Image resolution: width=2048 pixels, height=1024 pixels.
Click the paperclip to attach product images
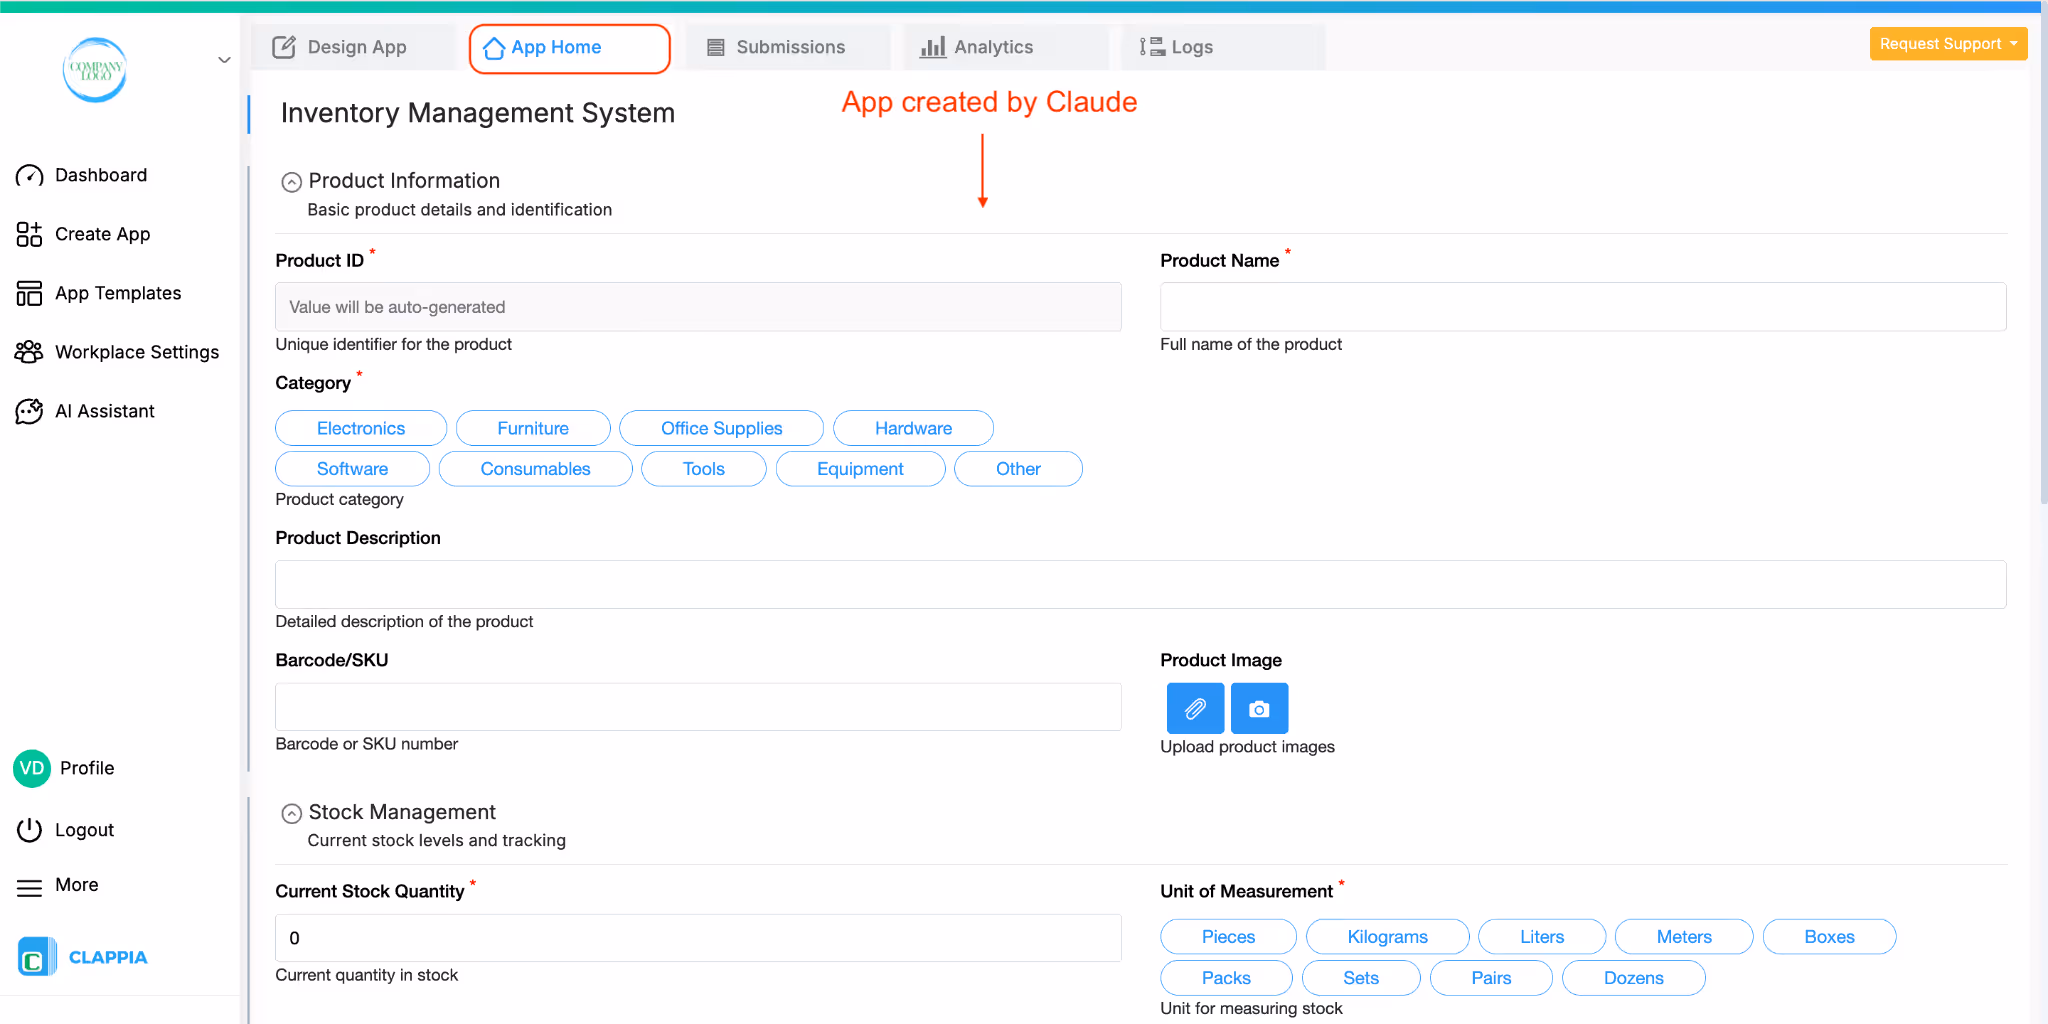[x=1194, y=708]
